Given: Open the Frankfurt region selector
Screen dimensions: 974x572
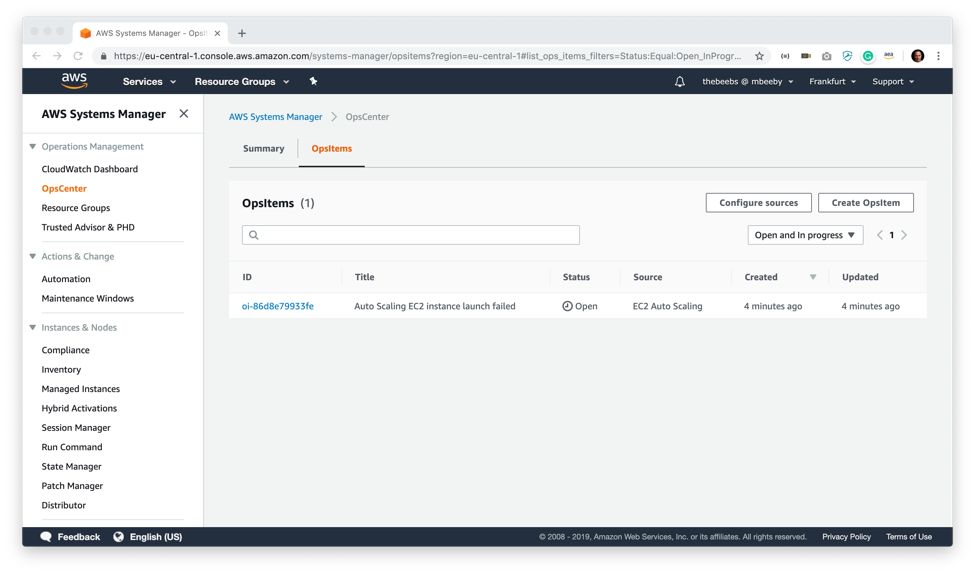Looking at the screenshot, I should (832, 81).
